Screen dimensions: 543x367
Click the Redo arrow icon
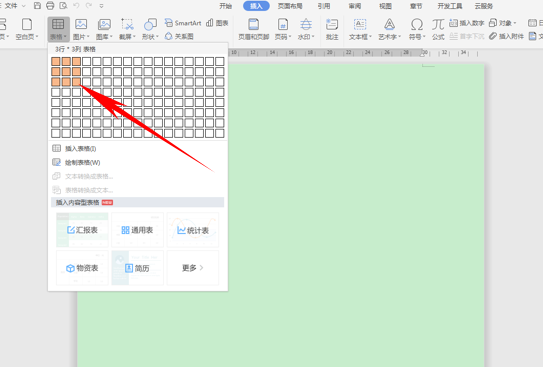point(89,6)
